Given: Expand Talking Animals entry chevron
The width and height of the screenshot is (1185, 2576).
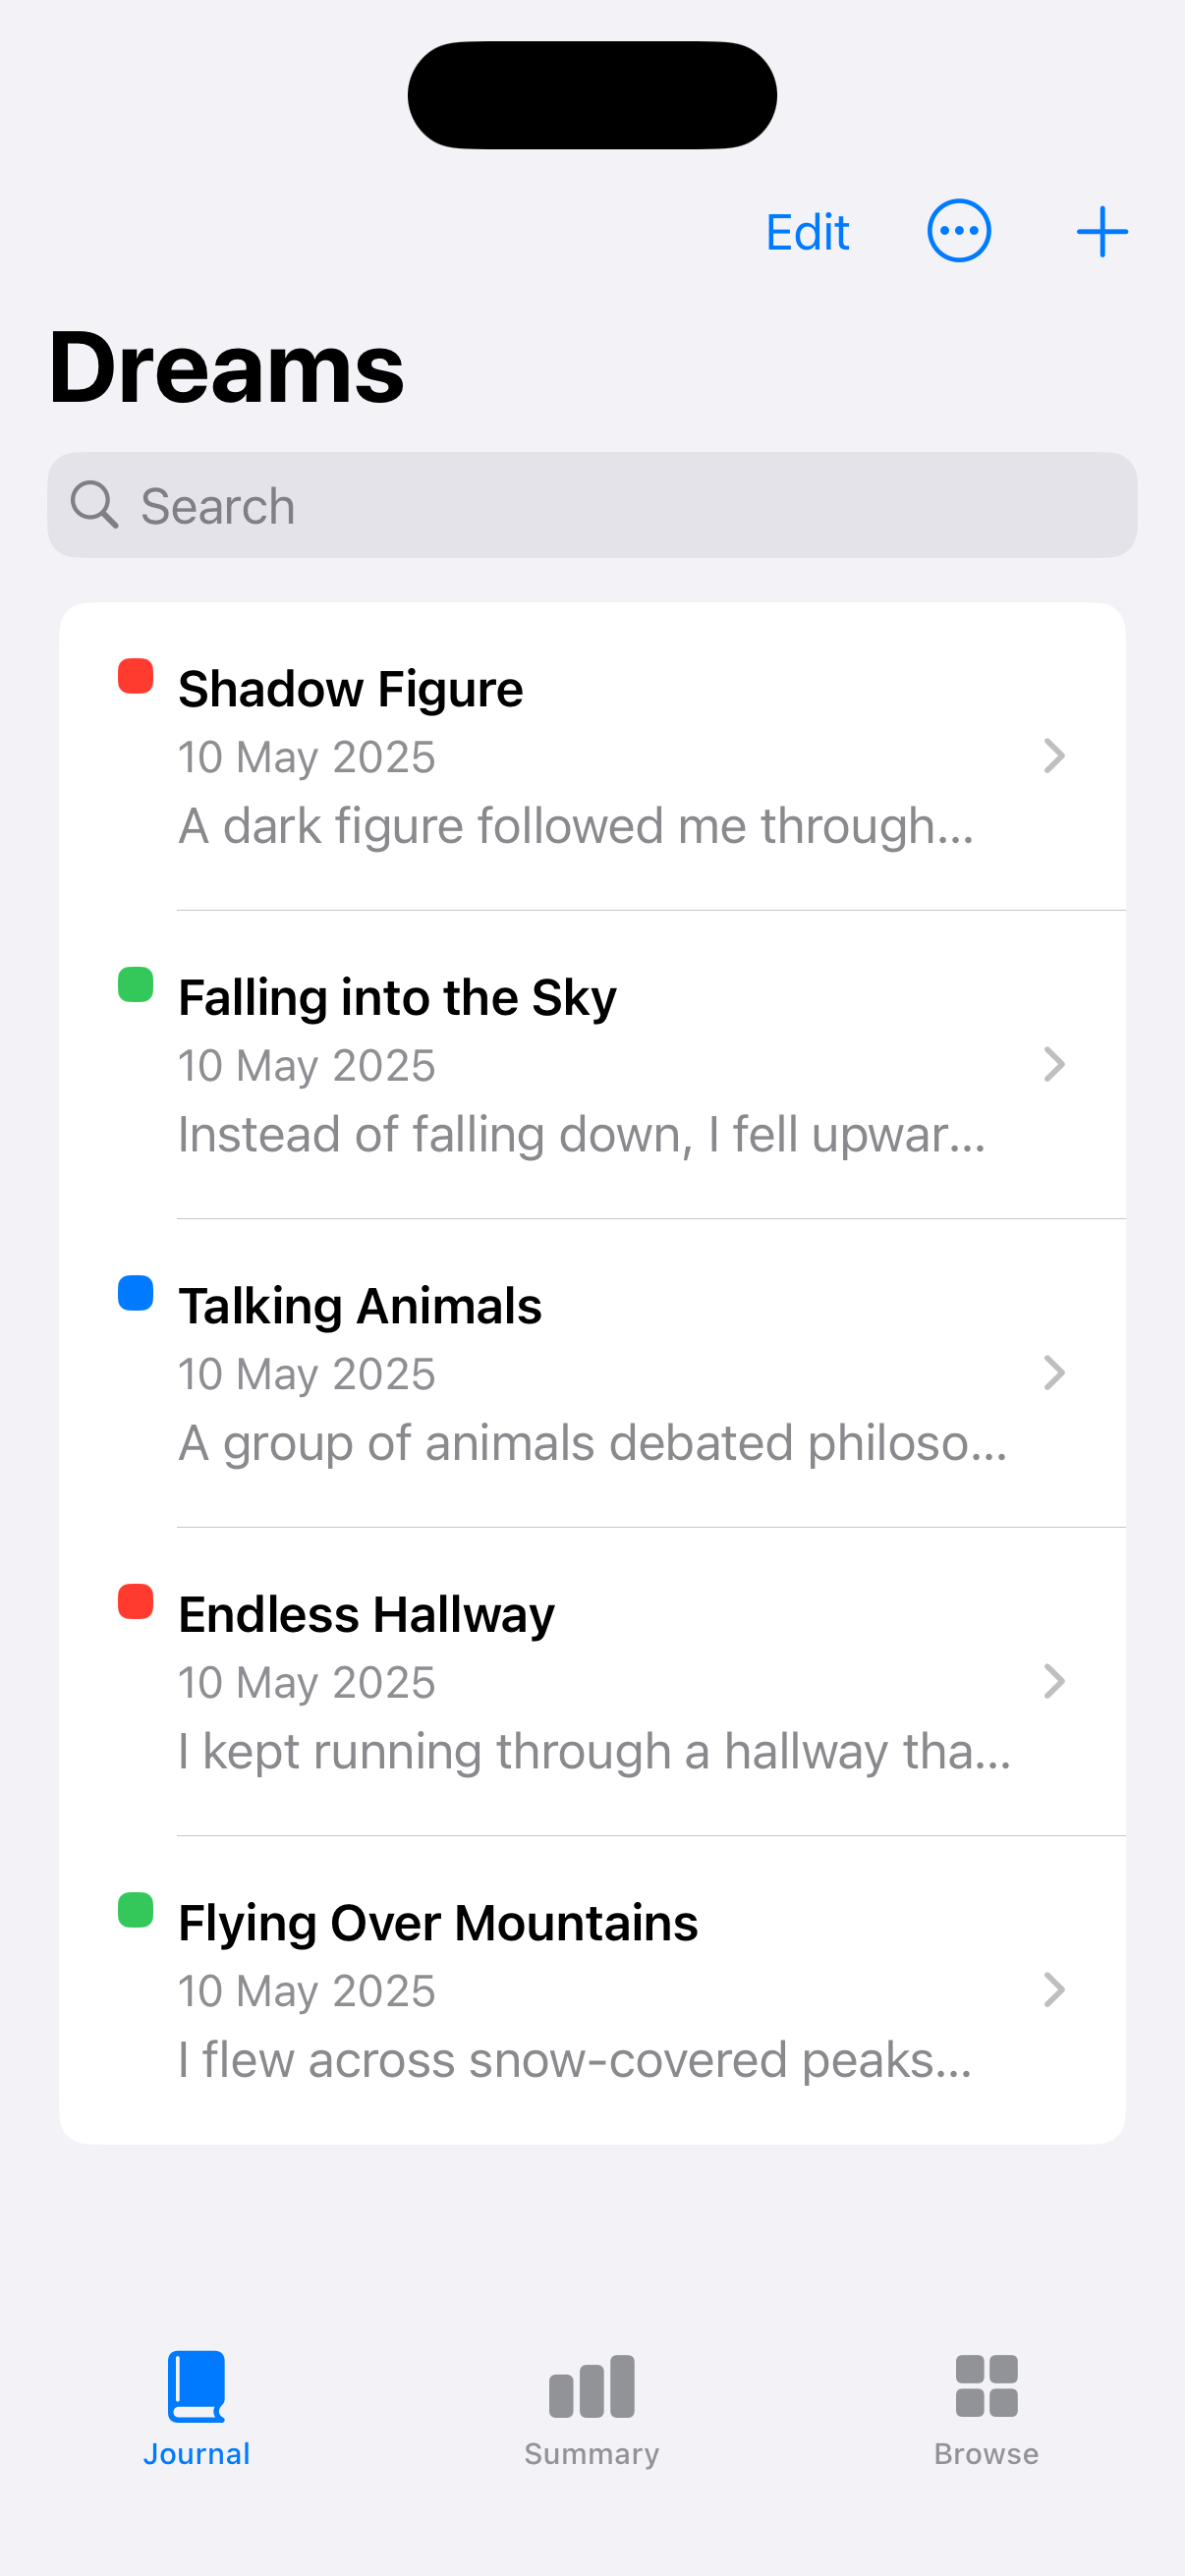Looking at the screenshot, I should point(1053,1373).
